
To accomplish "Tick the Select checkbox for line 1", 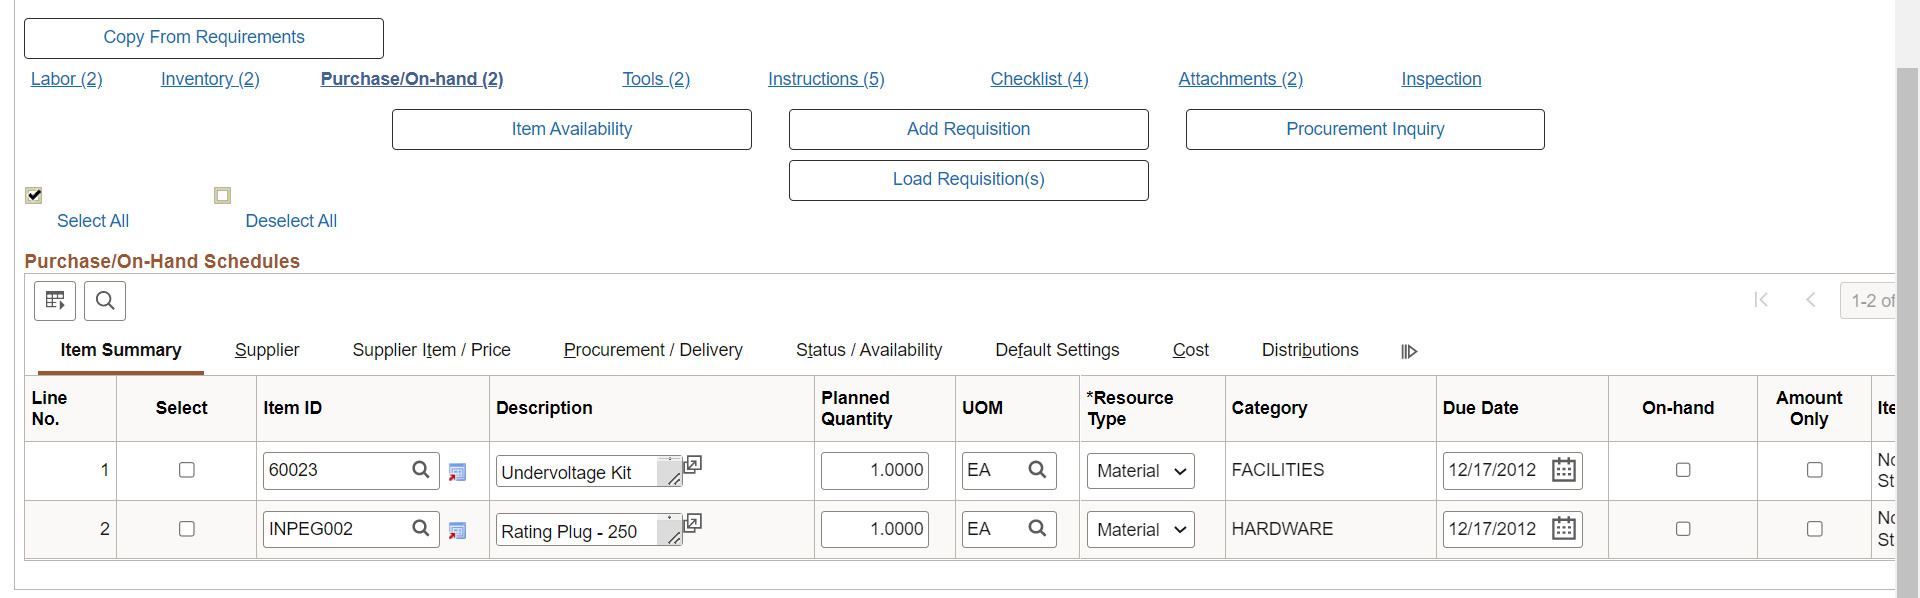I will [x=187, y=470].
